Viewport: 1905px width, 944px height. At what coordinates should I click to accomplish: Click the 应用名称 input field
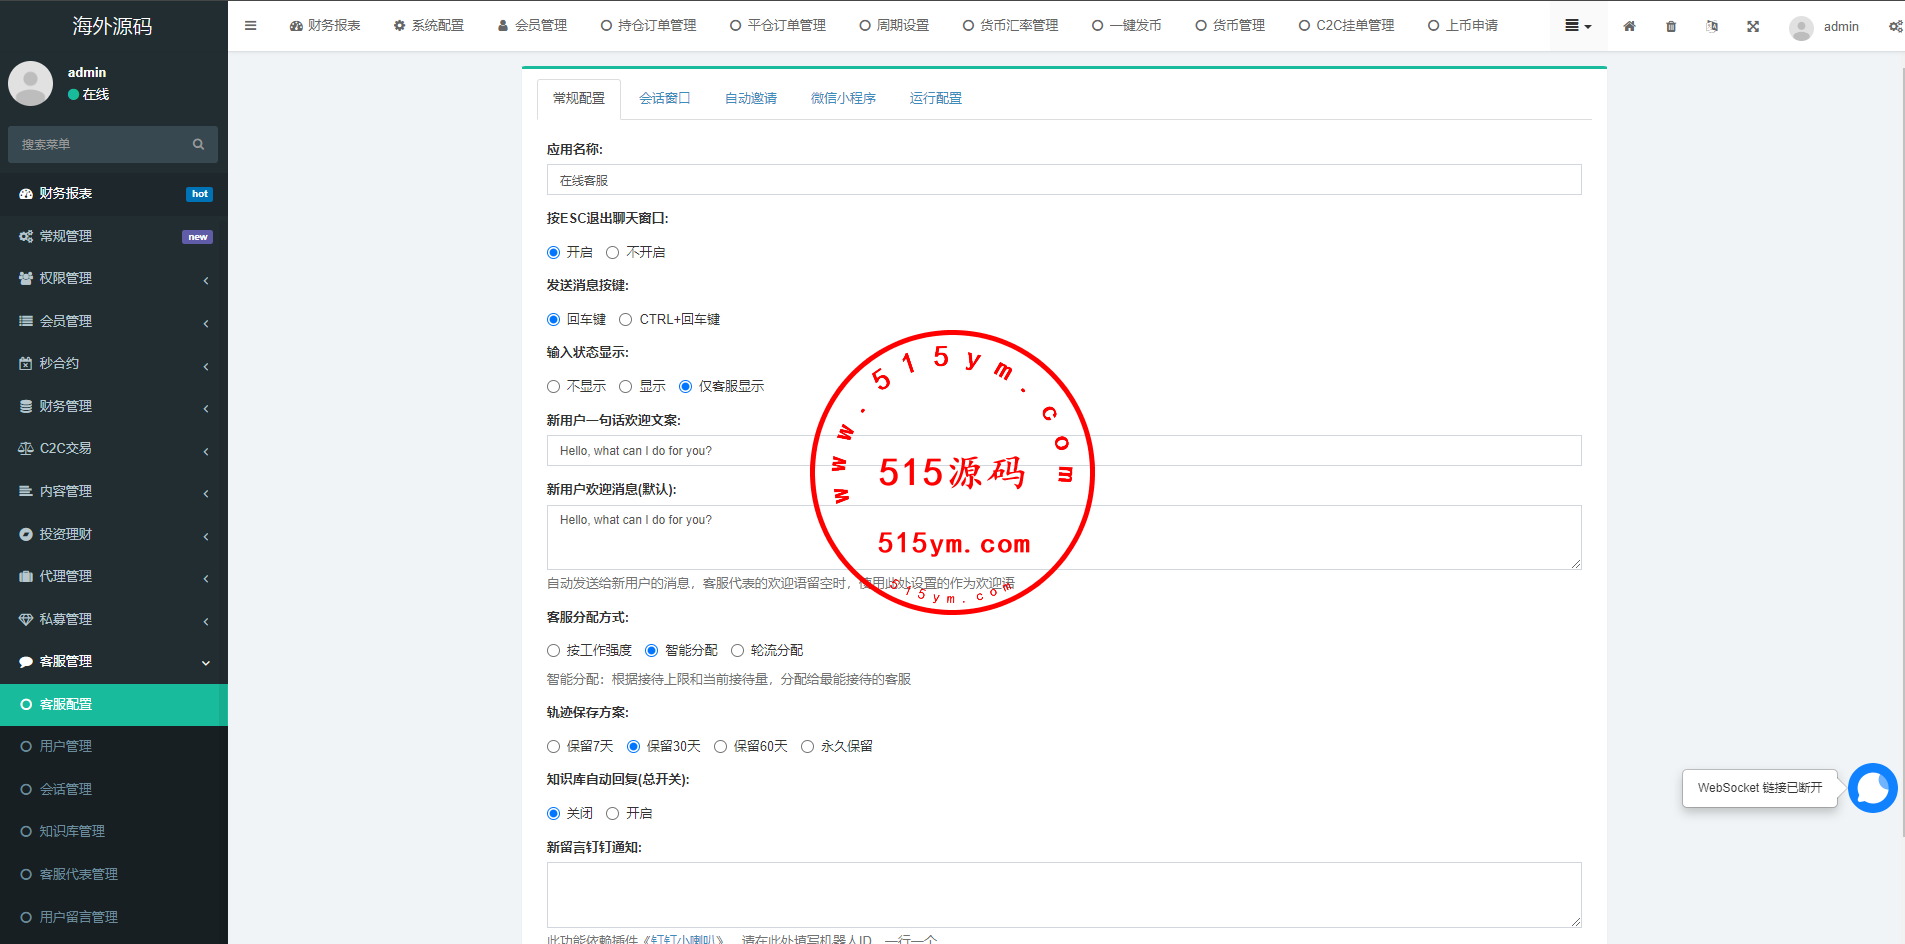(x=1063, y=180)
